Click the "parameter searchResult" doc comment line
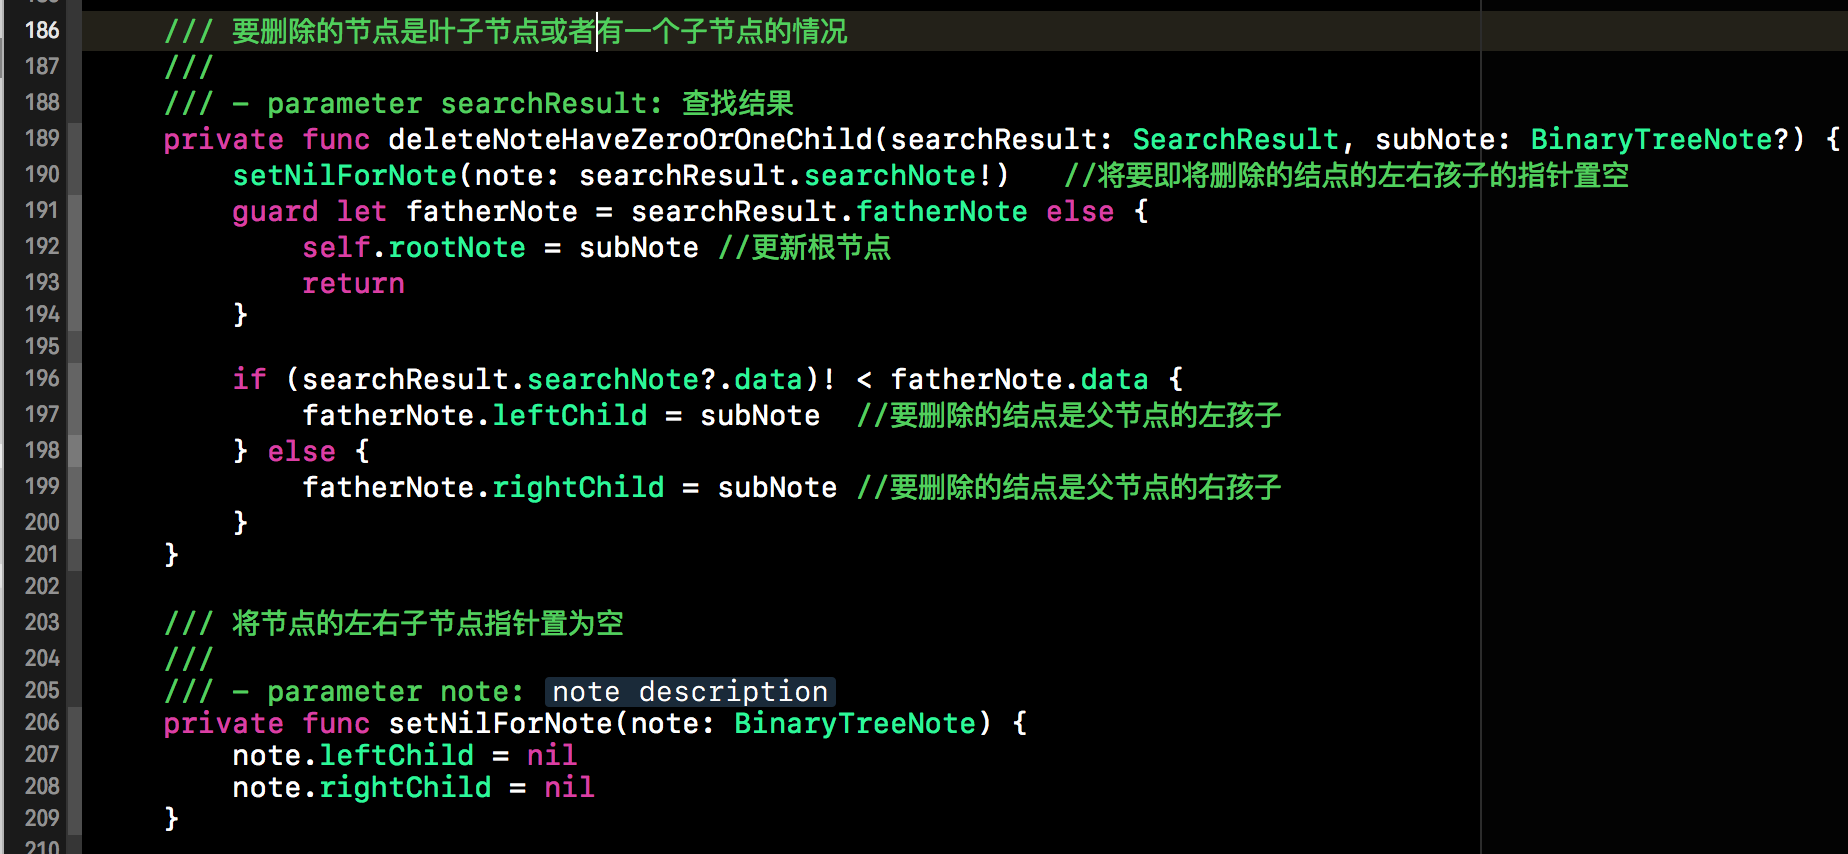Screen dimensions: 1848x854 coord(480,103)
